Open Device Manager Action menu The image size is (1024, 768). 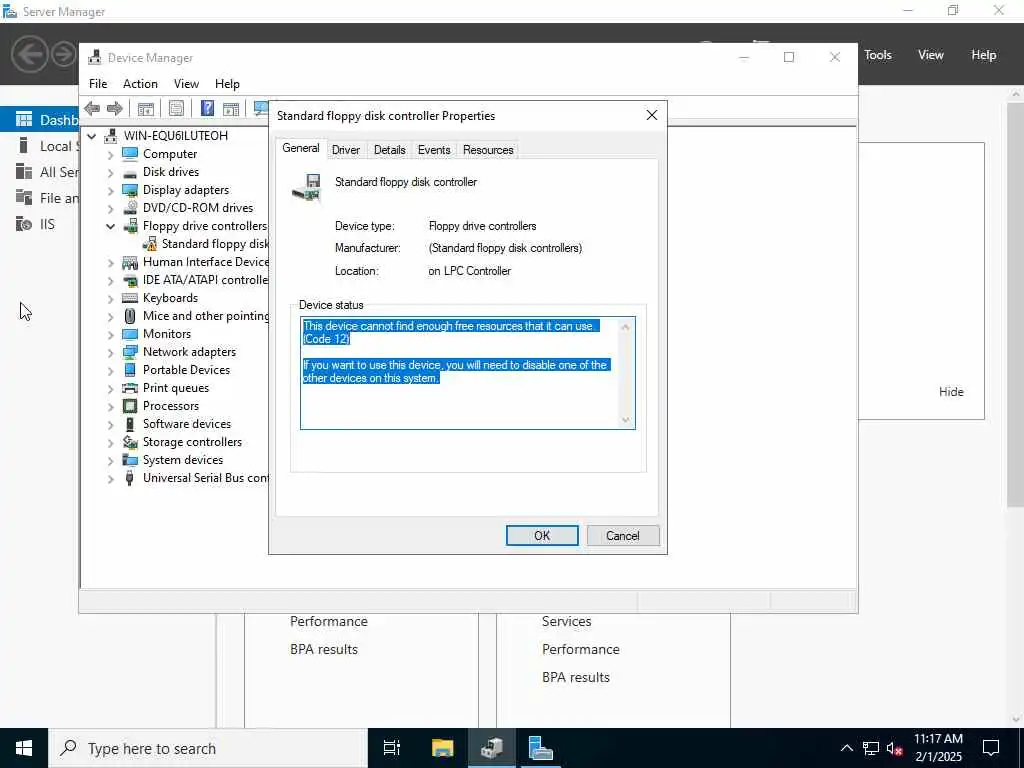click(x=140, y=84)
